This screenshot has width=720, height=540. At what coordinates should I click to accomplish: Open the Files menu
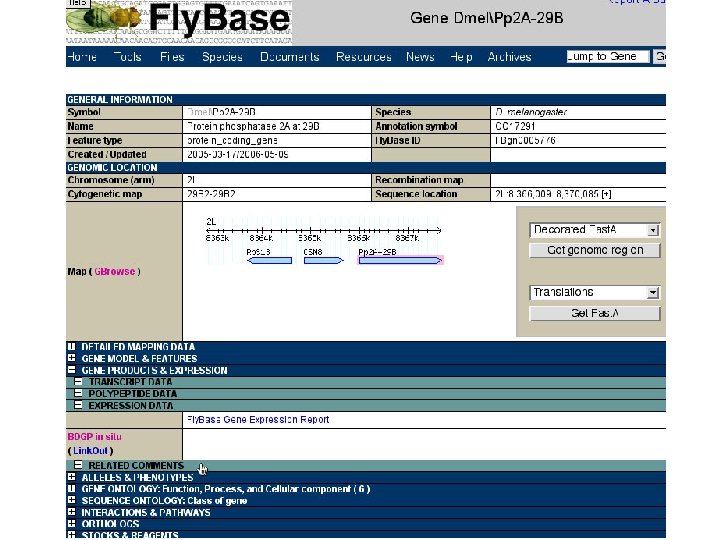pos(172,57)
